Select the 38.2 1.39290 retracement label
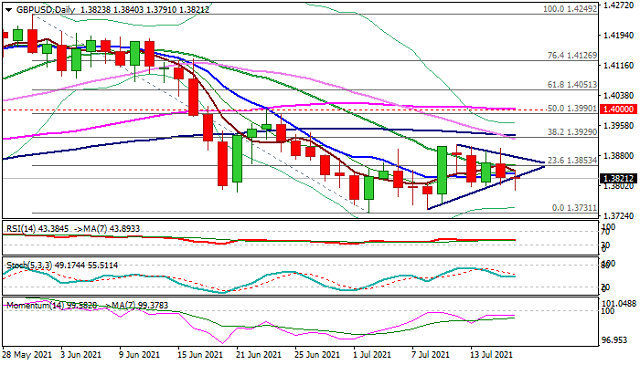The height and width of the screenshot is (365, 640). point(572,132)
